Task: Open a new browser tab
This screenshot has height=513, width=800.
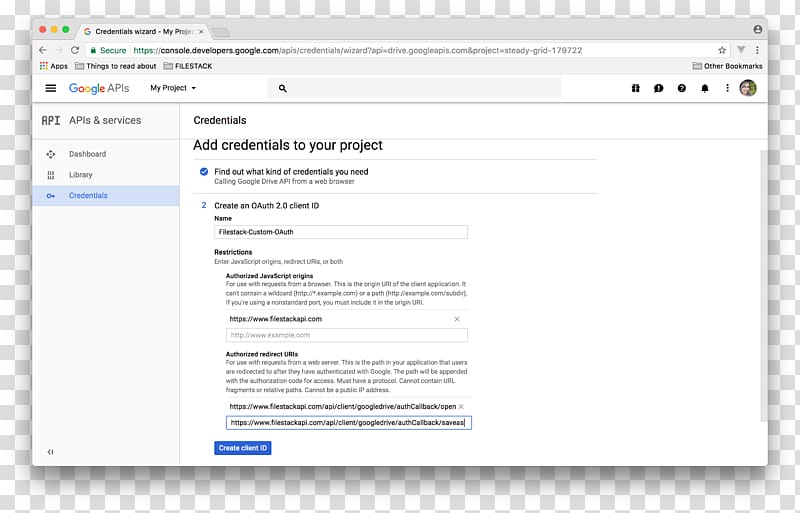Action: 221,33
